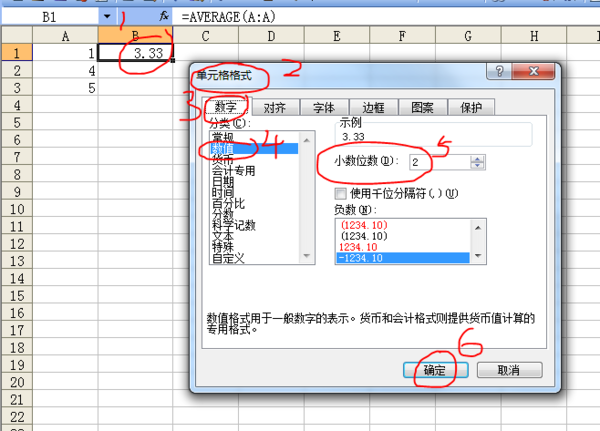600x431 pixels.
Task: Open the 边框 tab
Action: (373, 108)
